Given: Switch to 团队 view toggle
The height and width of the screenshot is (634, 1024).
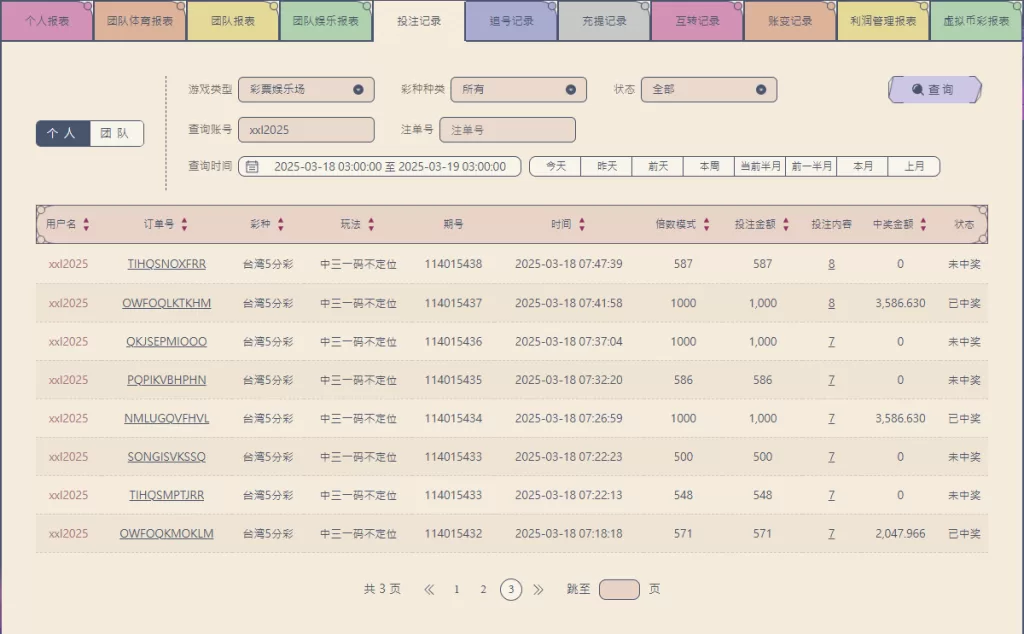Looking at the screenshot, I should (116, 133).
